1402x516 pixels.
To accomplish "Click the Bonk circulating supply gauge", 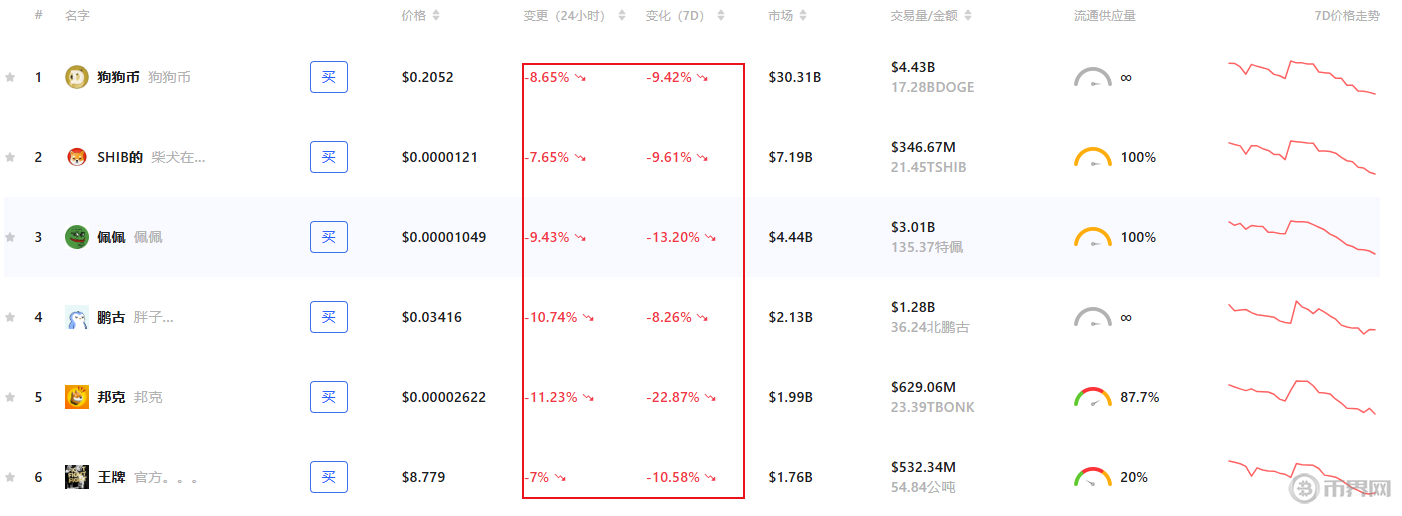I will (x=1093, y=397).
